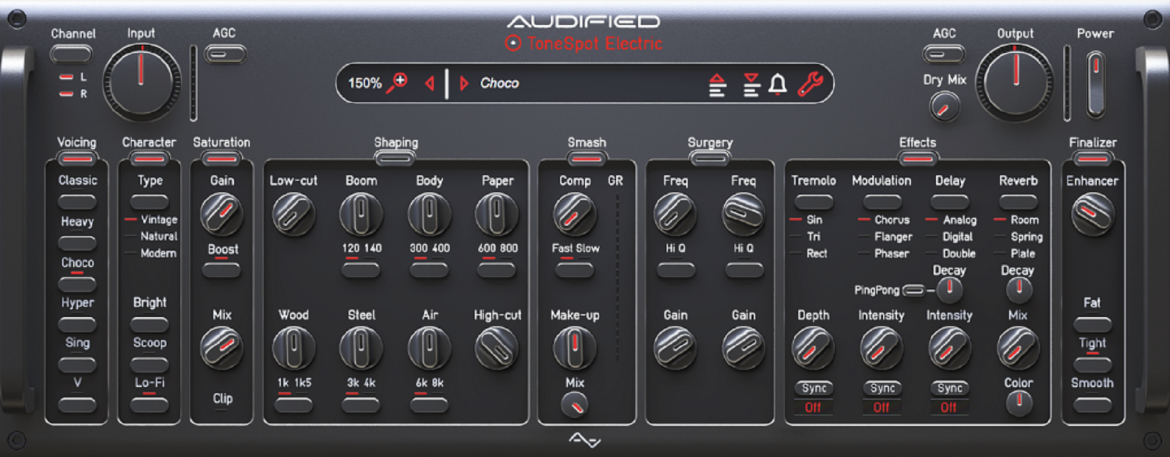Enable or disable the Voicing section
The width and height of the screenshot is (1170, 457).
click(x=78, y=158)
